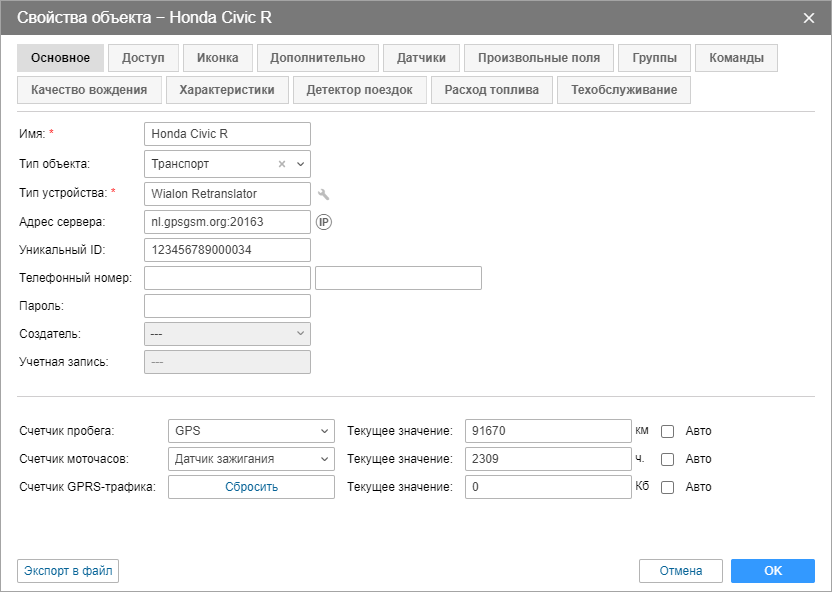This screenshot has width=832, height=592.
Task: Click the Уникальный ID input field
Action: coord(227,250)
